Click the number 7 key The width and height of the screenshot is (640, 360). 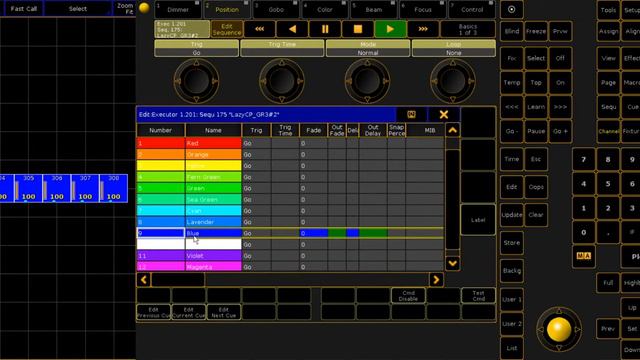tap(583, 160)
